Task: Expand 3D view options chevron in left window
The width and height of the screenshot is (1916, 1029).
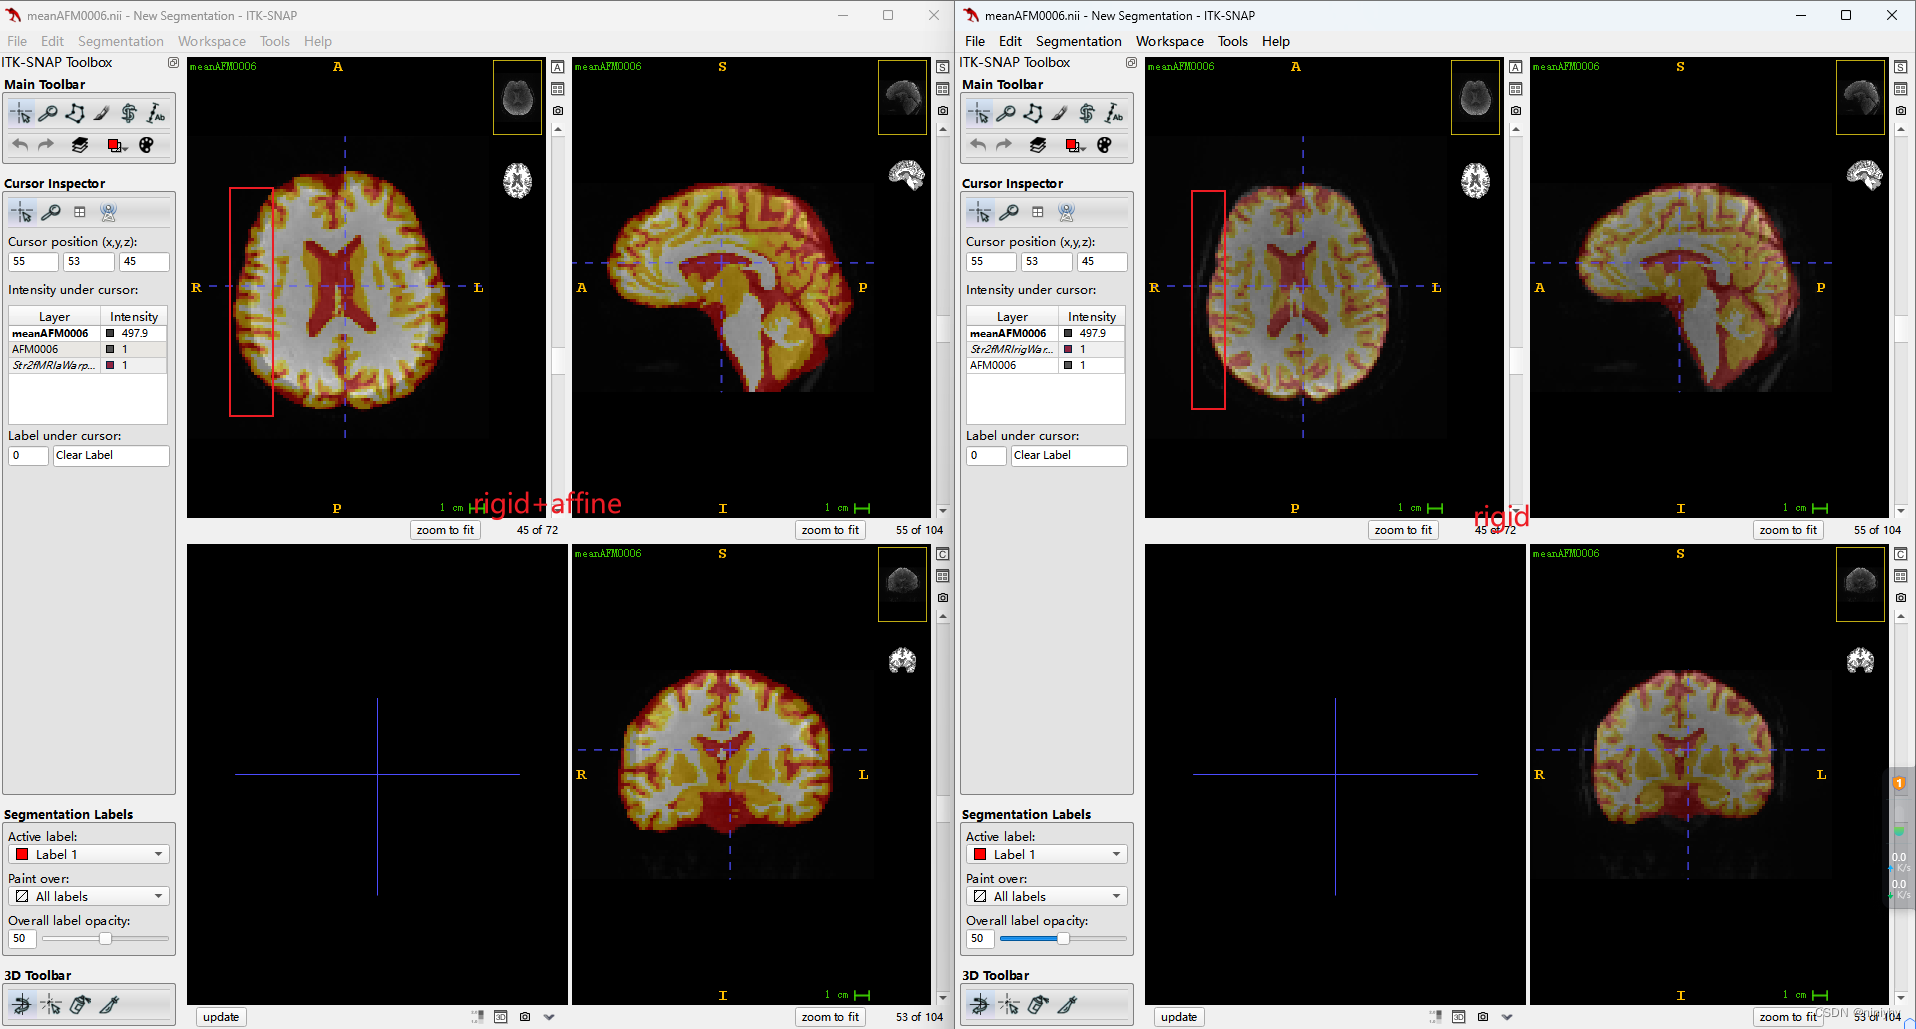Action: (x=549, y=1017)
